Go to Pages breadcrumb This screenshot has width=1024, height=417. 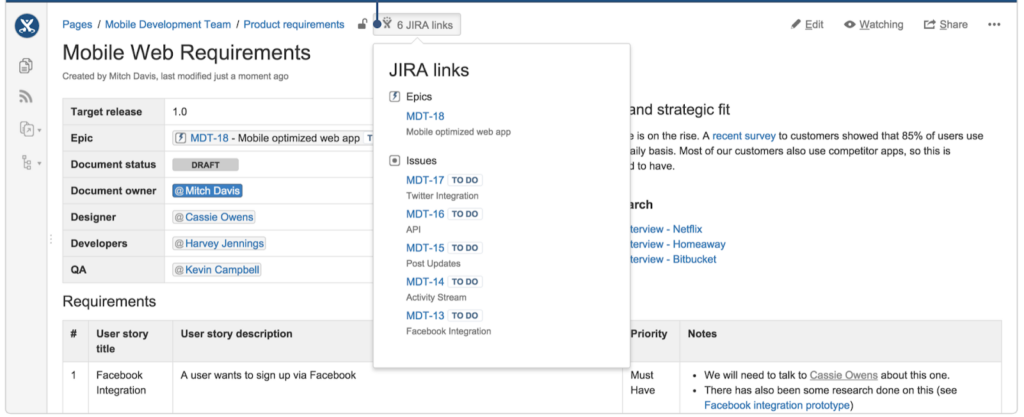[77, 25]
